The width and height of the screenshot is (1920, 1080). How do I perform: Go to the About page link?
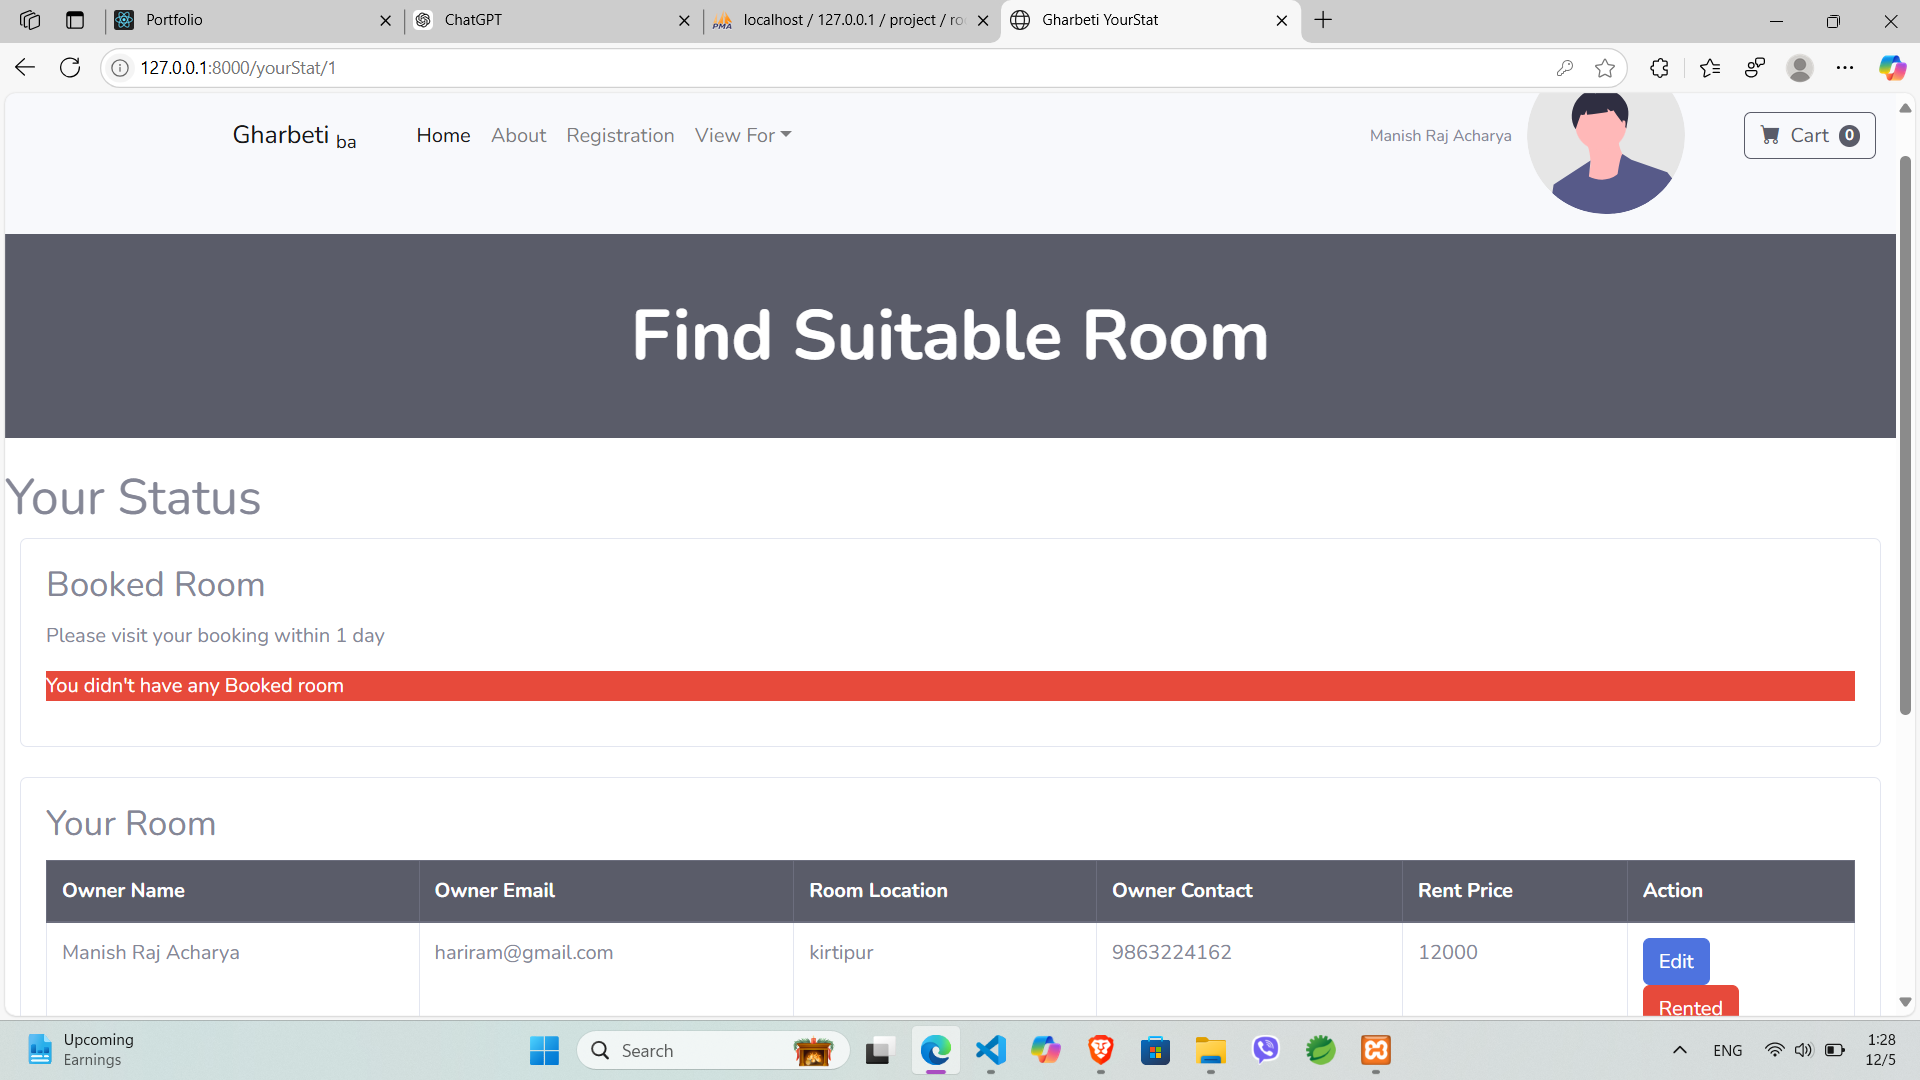(518, 135)
